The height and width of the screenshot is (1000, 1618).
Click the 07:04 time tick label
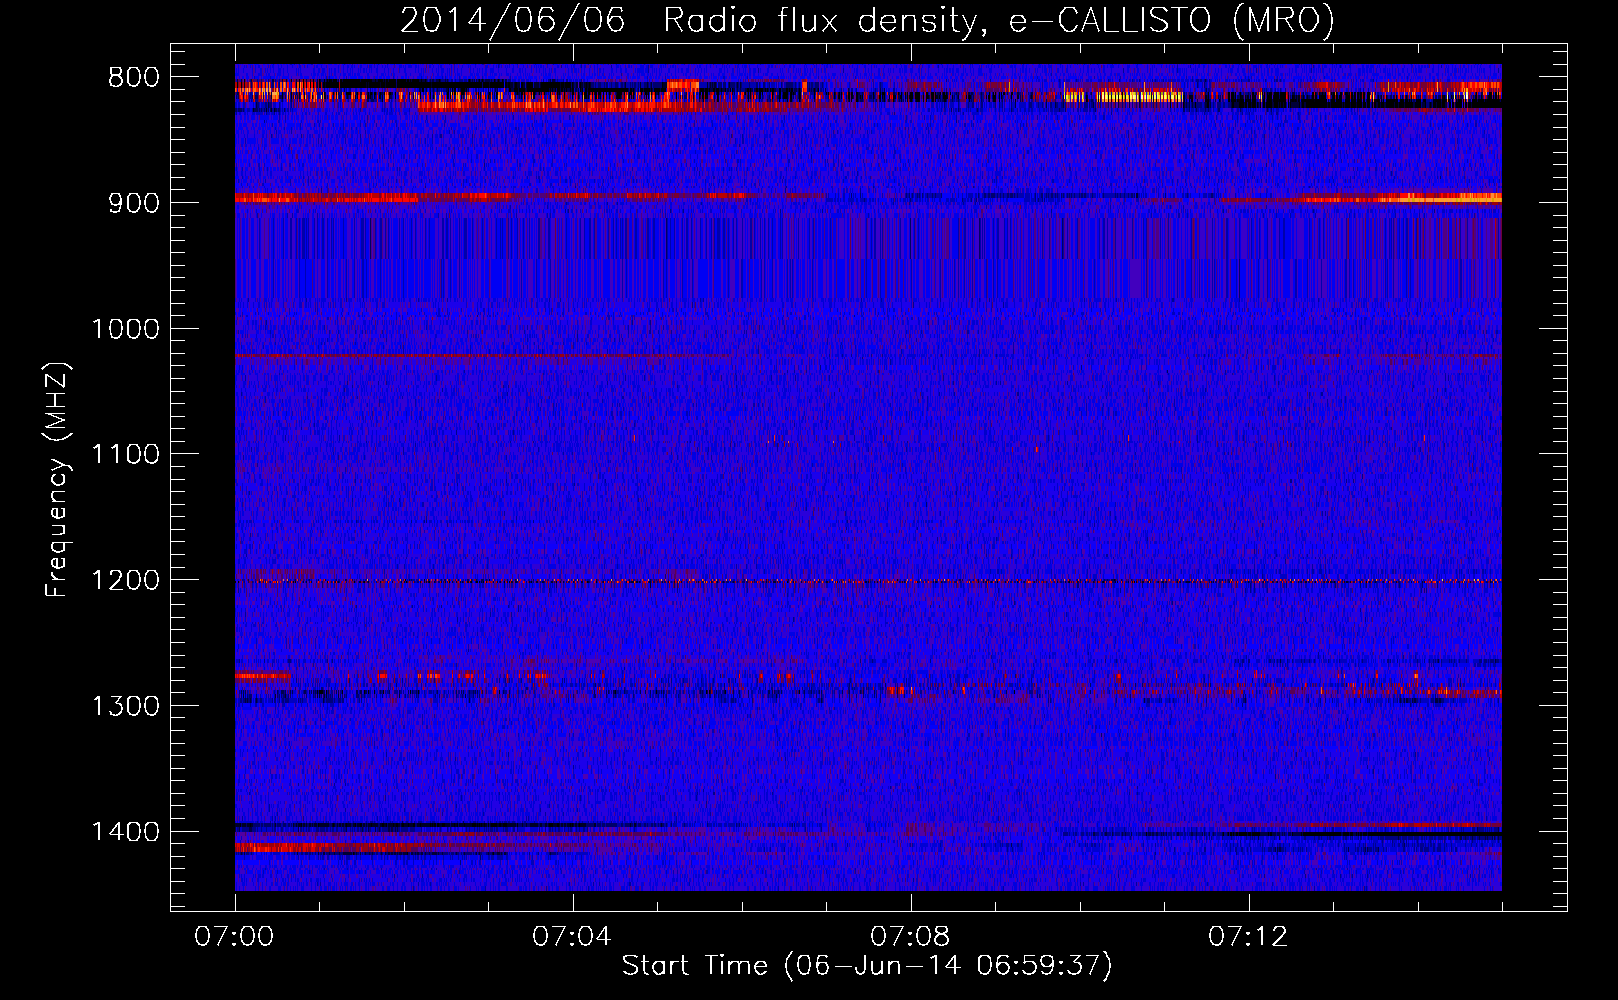572,937
